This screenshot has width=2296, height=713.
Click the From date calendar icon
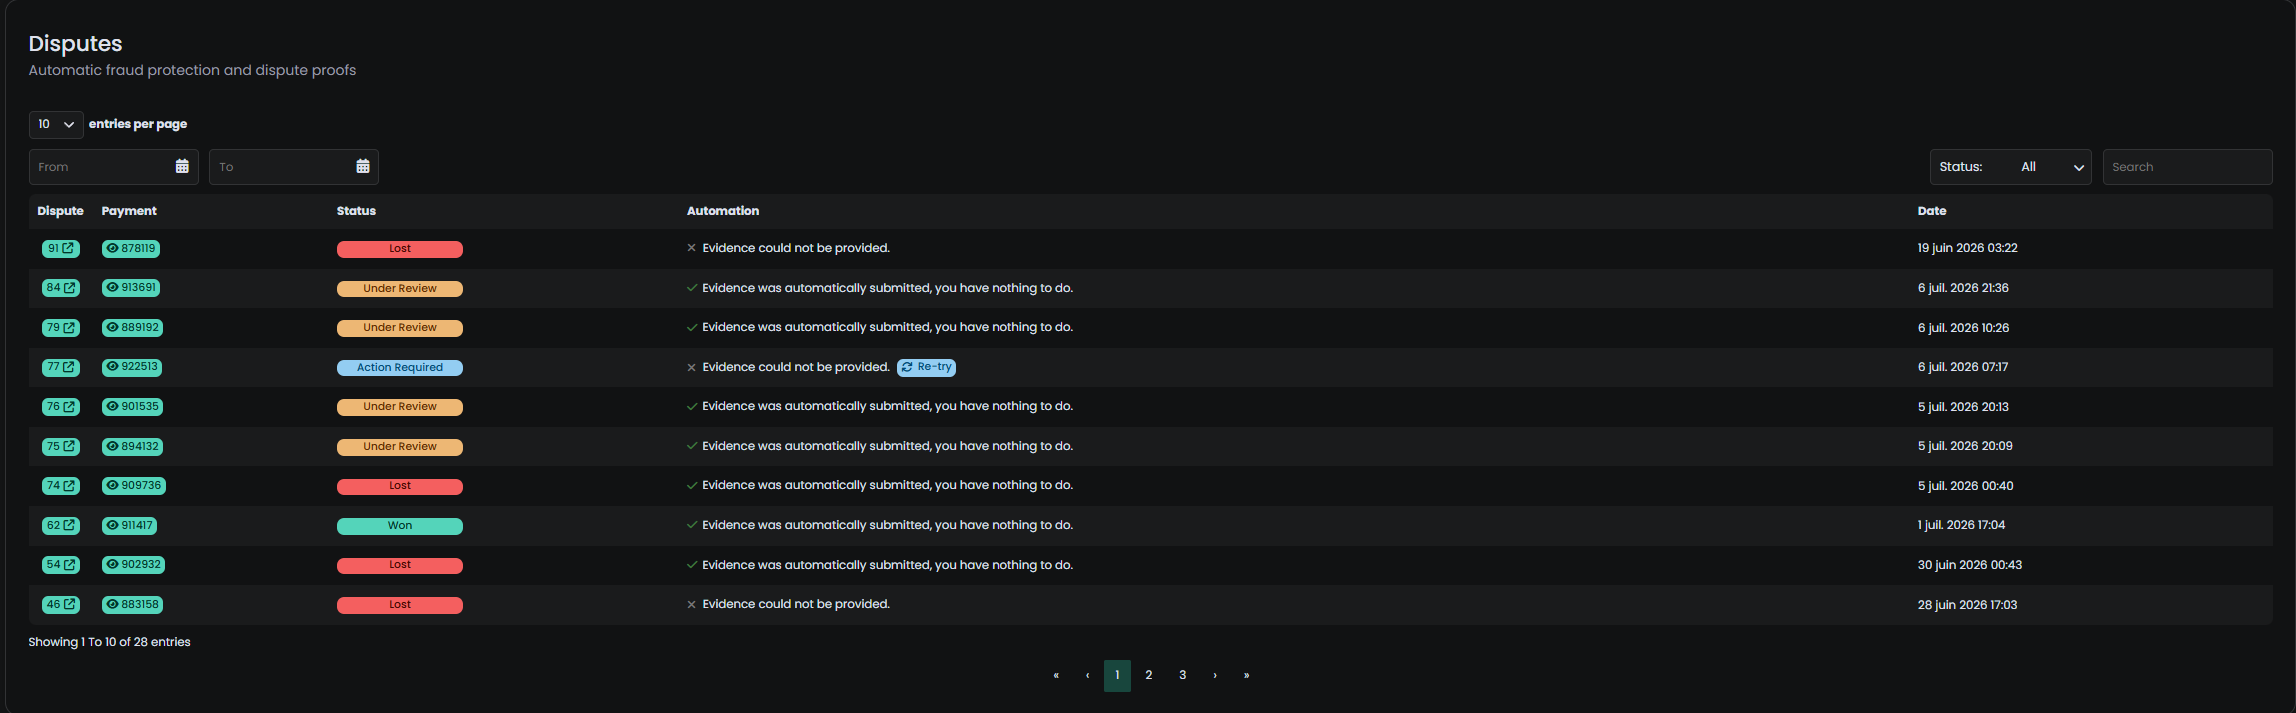click(x=182, y=167)
